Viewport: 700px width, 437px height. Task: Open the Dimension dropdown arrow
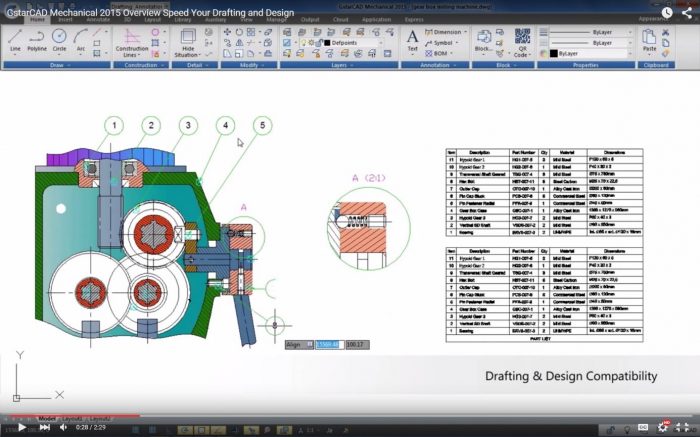pyautogui.click(x=465, y=32)
